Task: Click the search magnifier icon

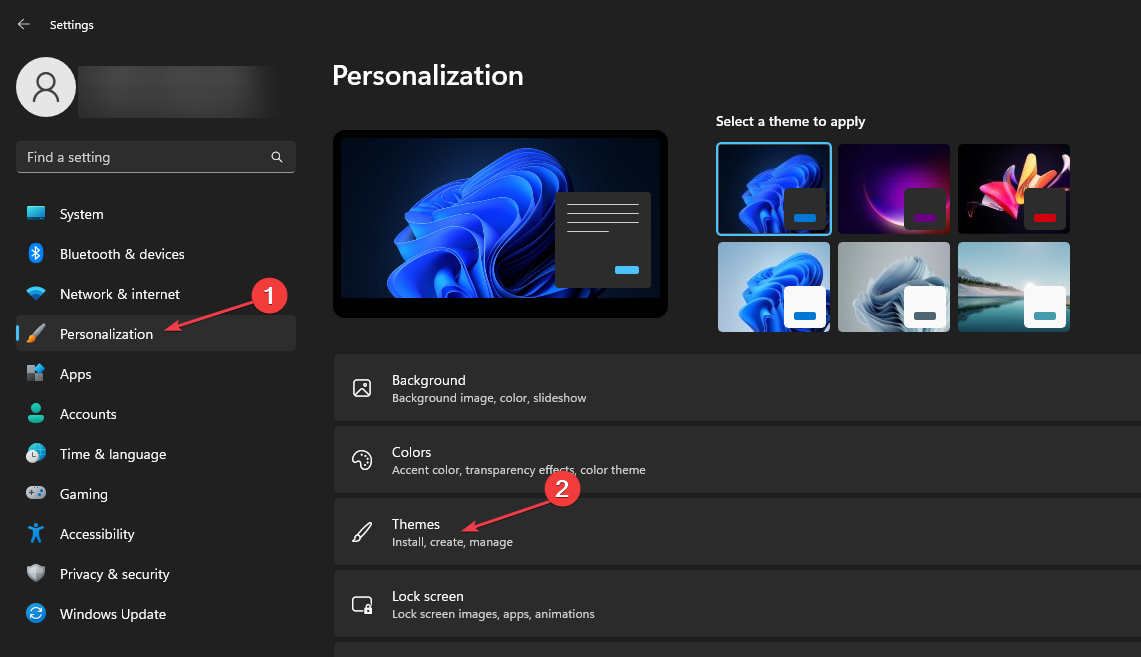Action: [x=277, y=157]
